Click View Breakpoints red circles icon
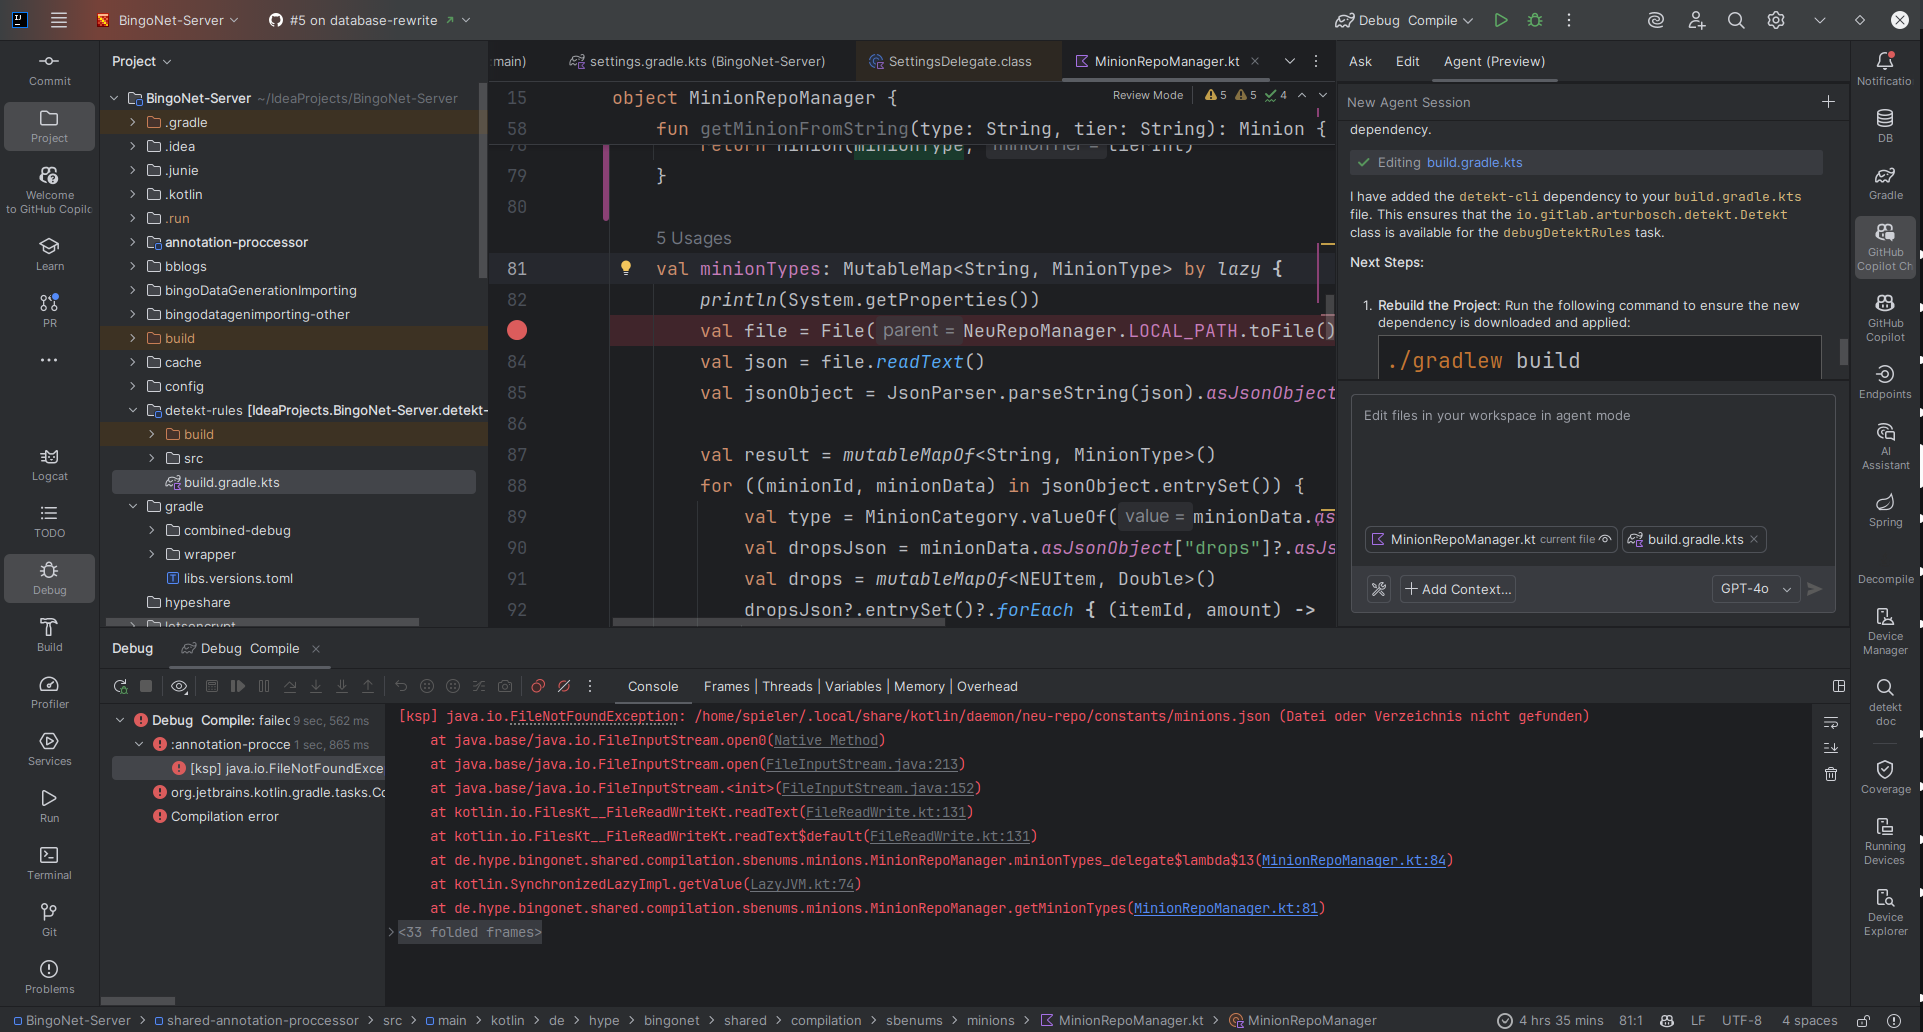The height and width of the screenshot is (1032, 1923). click(538, 686)
